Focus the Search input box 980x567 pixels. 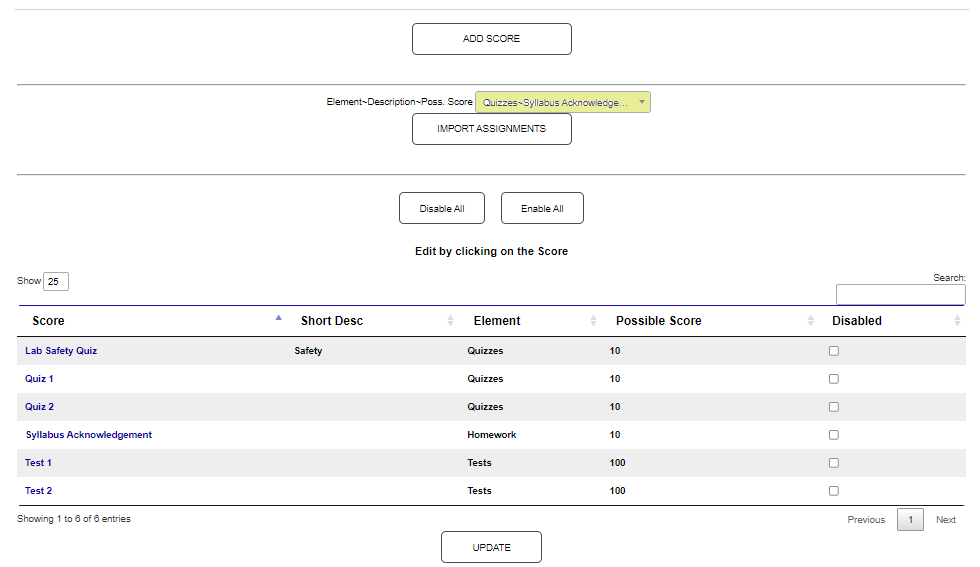coord(901,294)
